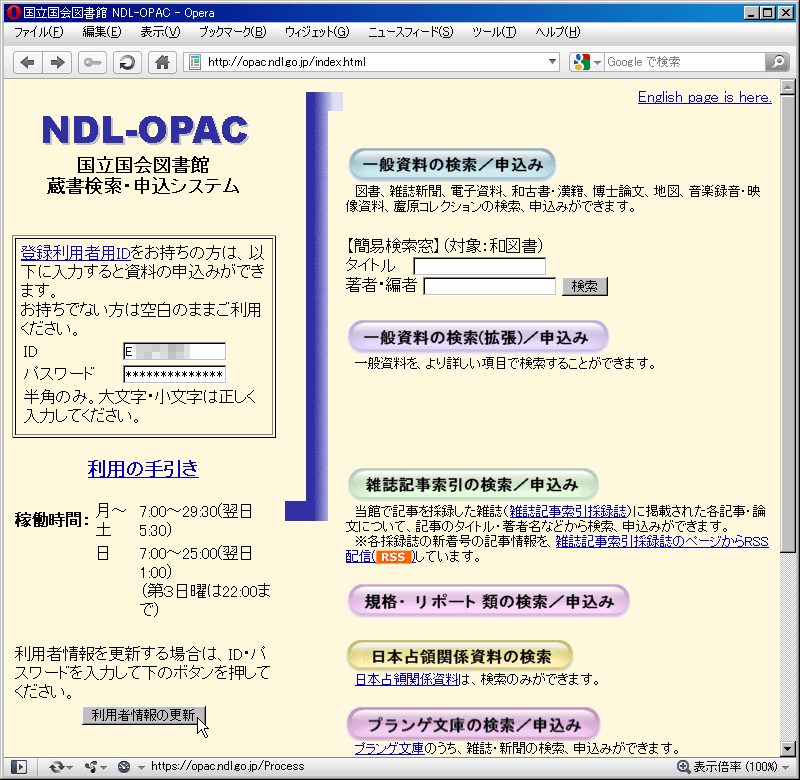Reload the page with the refresh icon

126,62
